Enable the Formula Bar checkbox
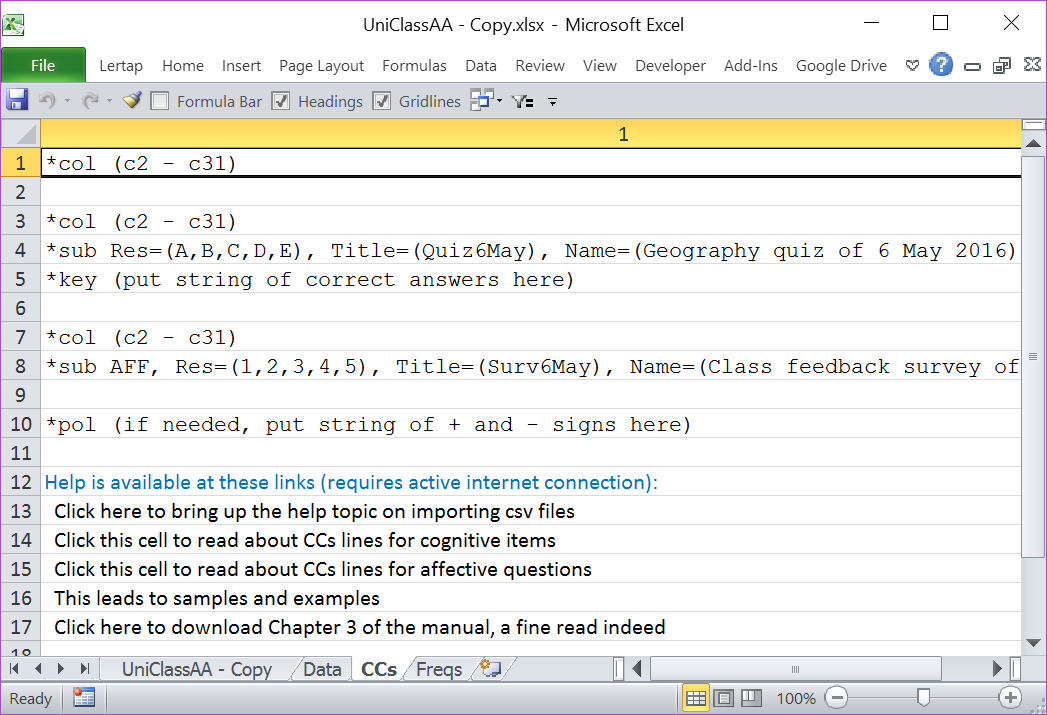The width and height of the screenshot is (1047, 715). pyautogui.click(x=160, y=101)
